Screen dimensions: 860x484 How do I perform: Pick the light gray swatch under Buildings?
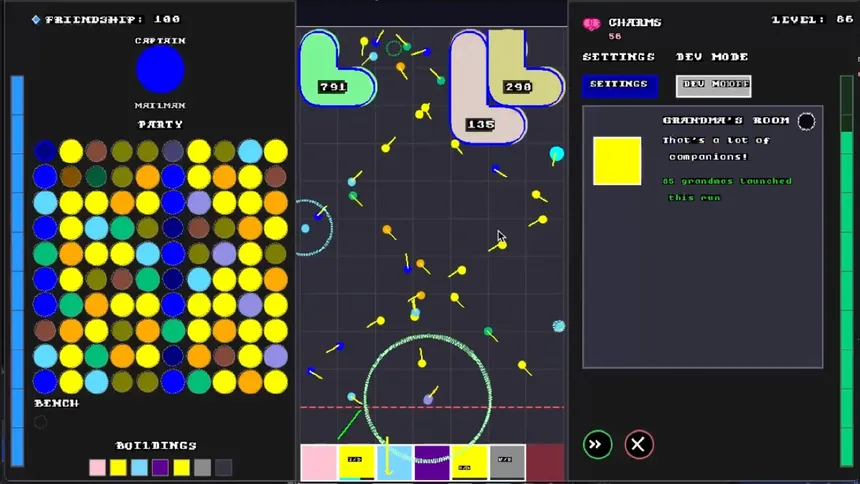[x=202, y=468]
